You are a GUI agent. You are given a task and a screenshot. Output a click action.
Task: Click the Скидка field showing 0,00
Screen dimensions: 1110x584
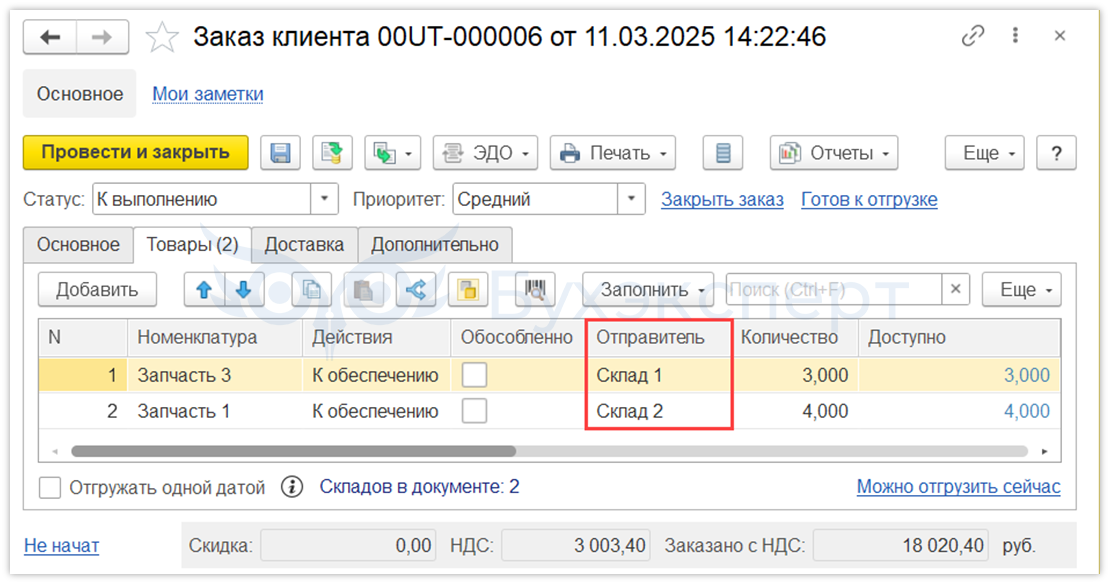tap(348, 546)
